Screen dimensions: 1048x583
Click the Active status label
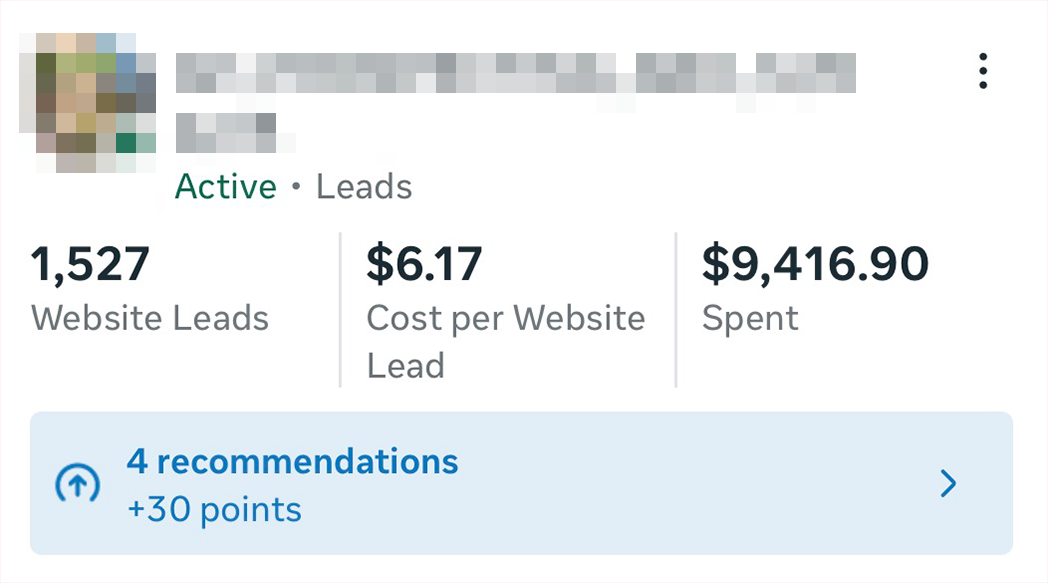[x=226, y=187]
